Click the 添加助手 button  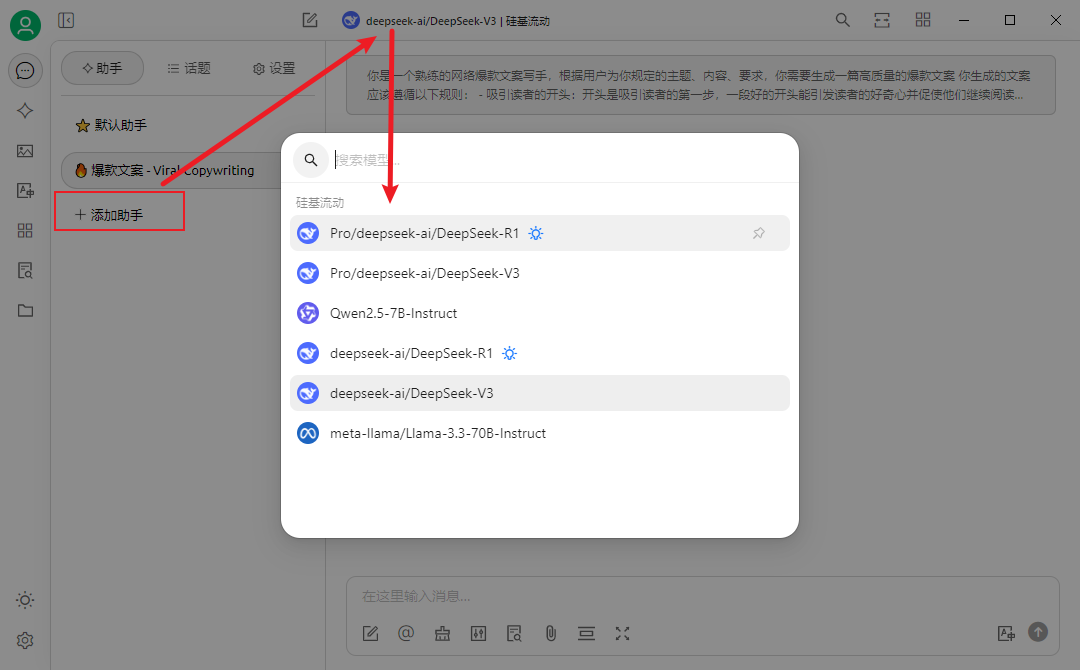click(x=120, y=215)
